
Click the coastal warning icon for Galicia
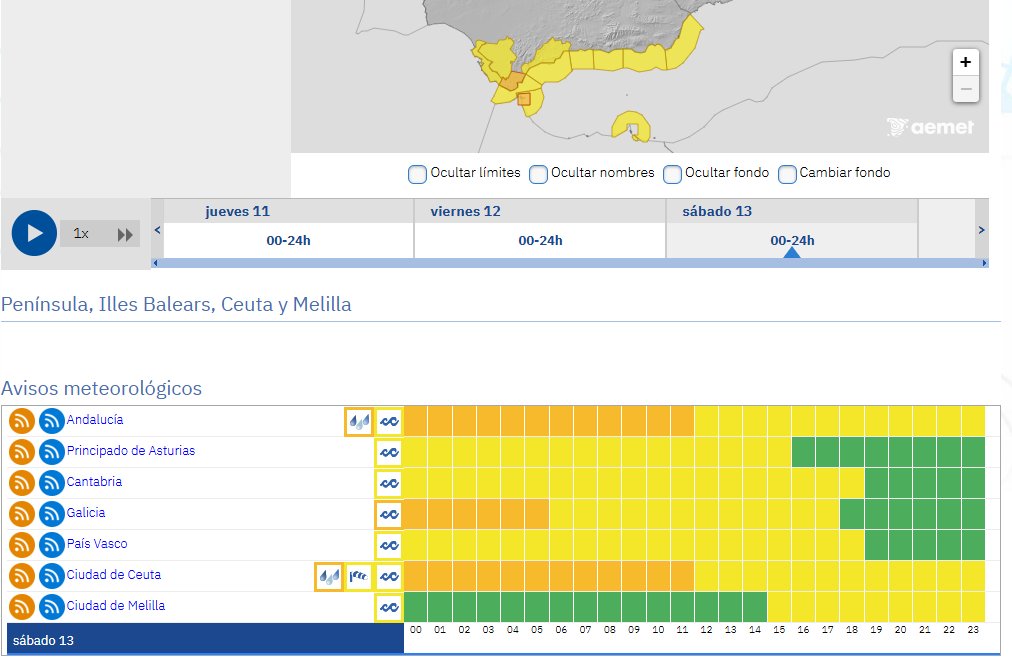(x=389, y=515)
